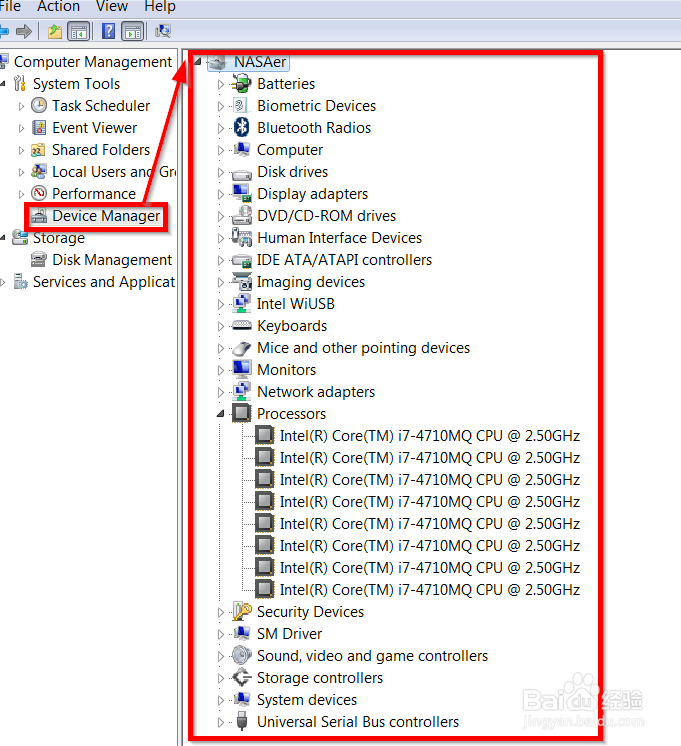
Task: Expand the Batteries category arrow
Action: point(220,84)
